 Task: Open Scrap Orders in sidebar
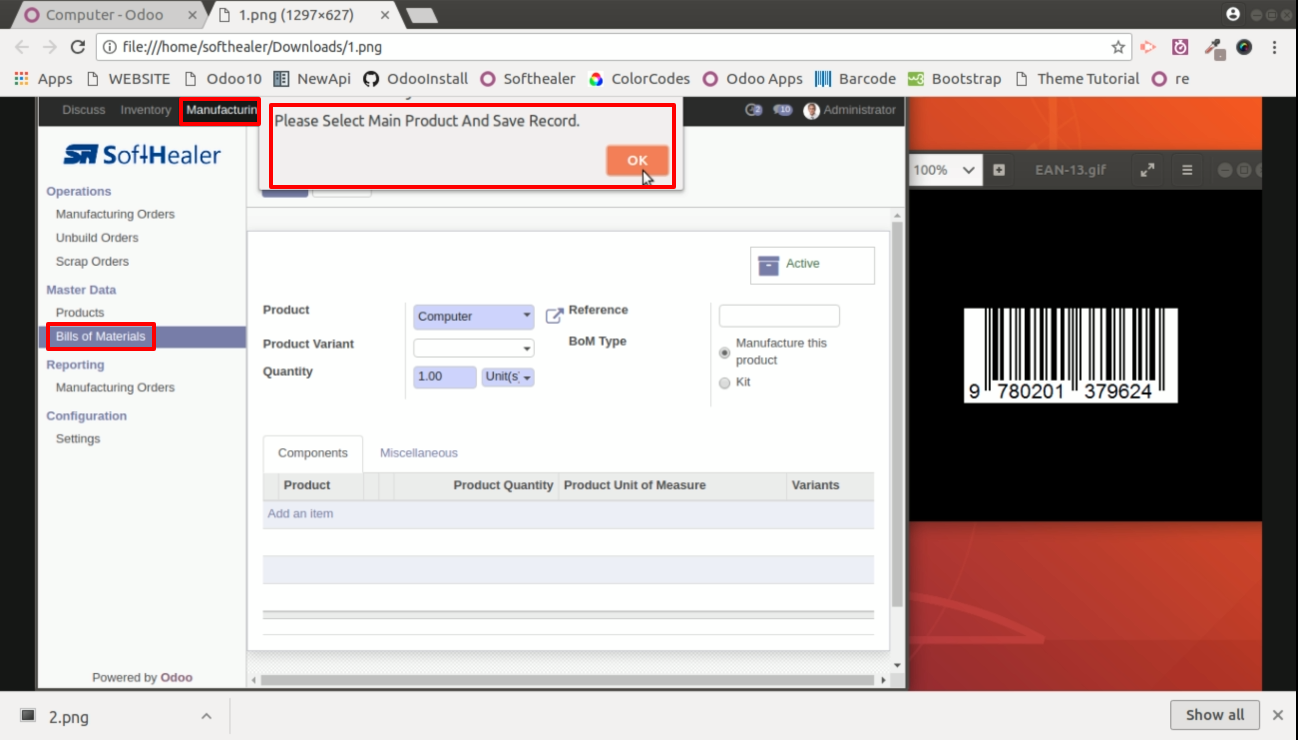pos(92,262)
